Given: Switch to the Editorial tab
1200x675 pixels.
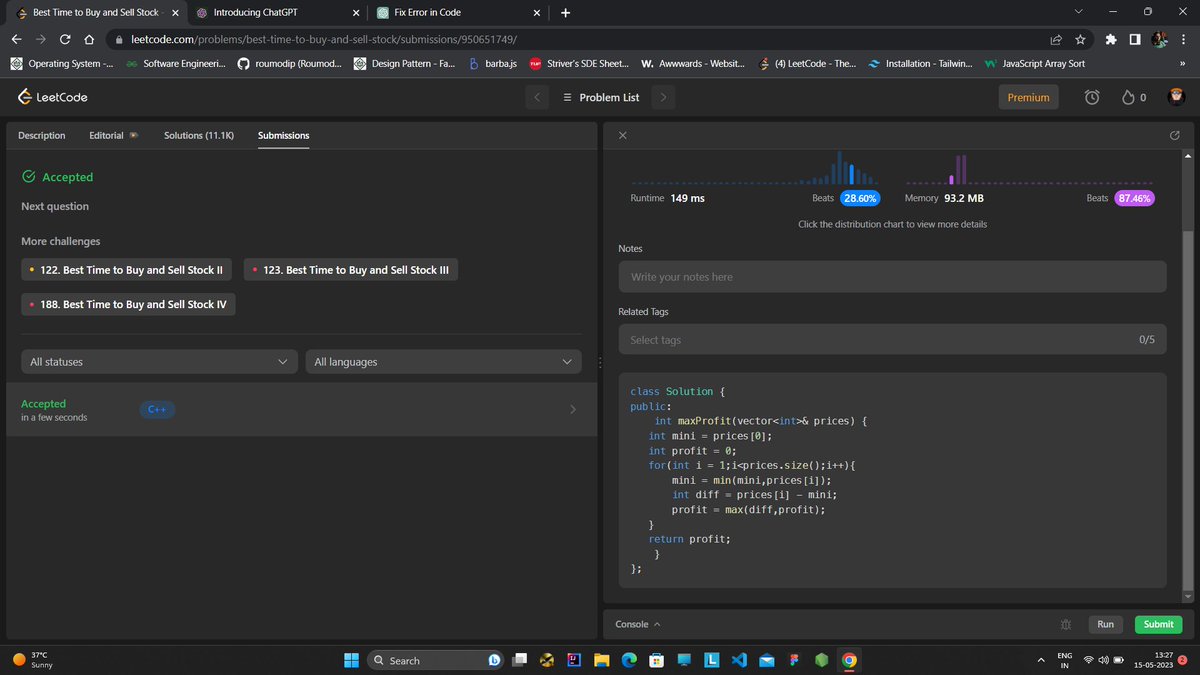Looking at the screenshot, I should (113, 135).
